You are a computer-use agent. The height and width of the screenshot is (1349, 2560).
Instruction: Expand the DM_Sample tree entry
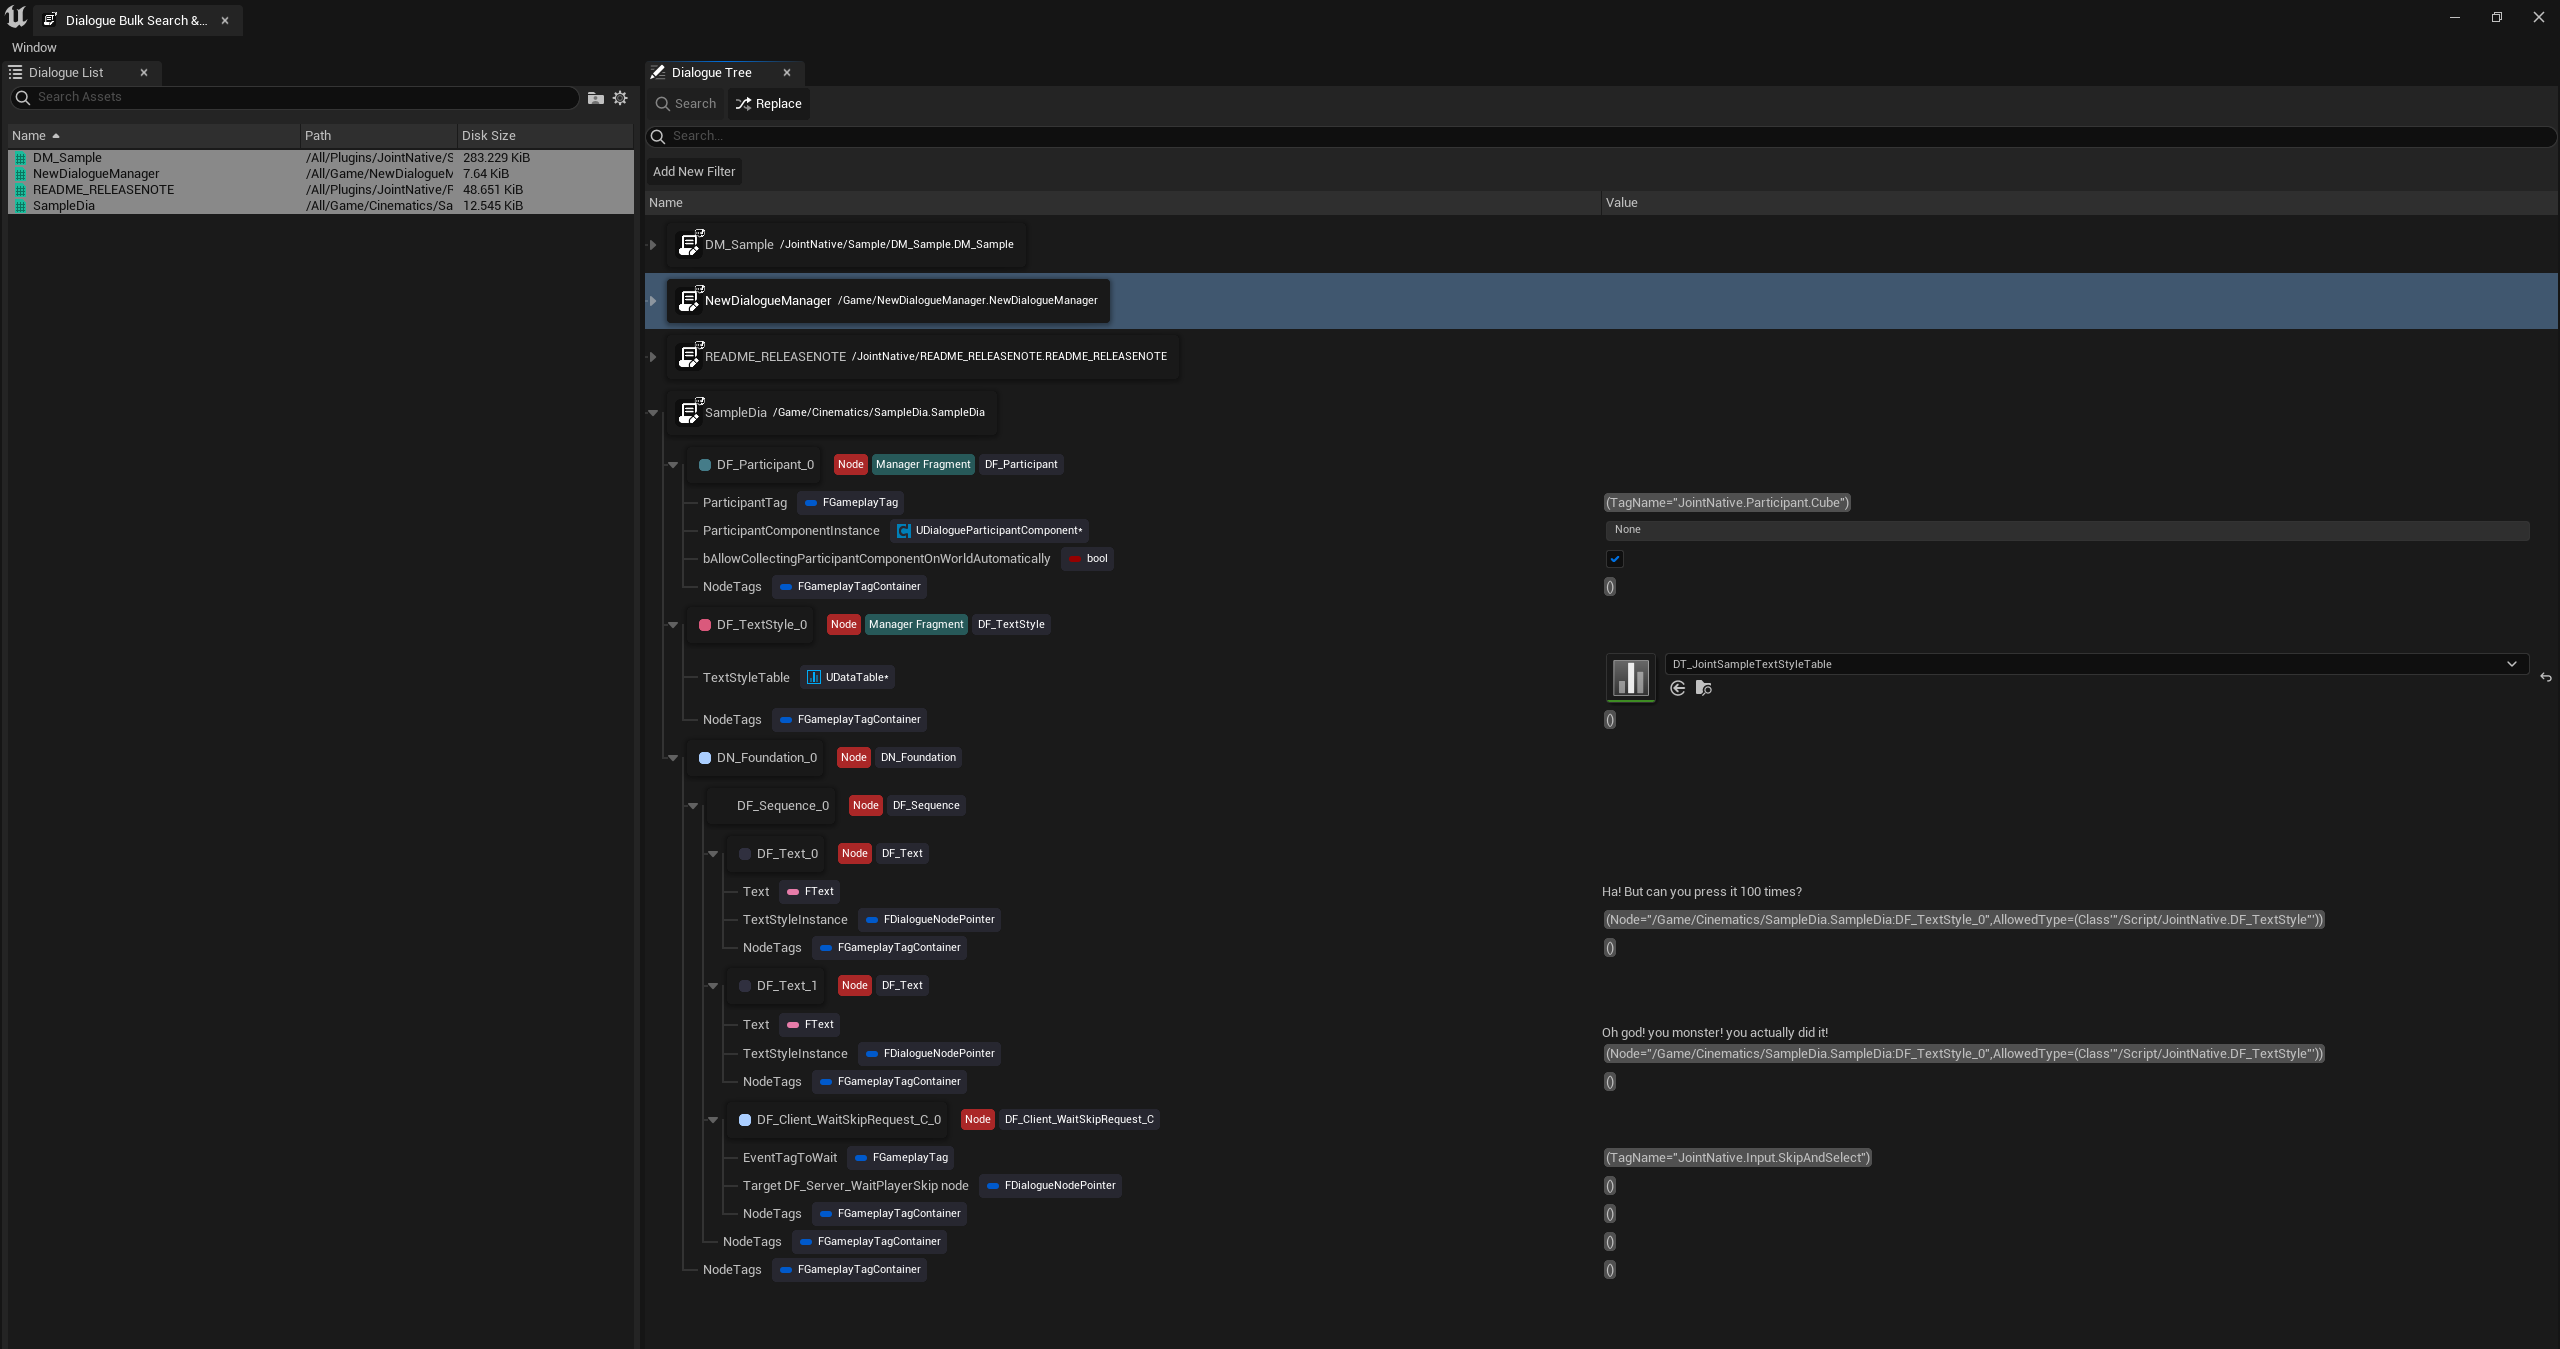(653, 245)
